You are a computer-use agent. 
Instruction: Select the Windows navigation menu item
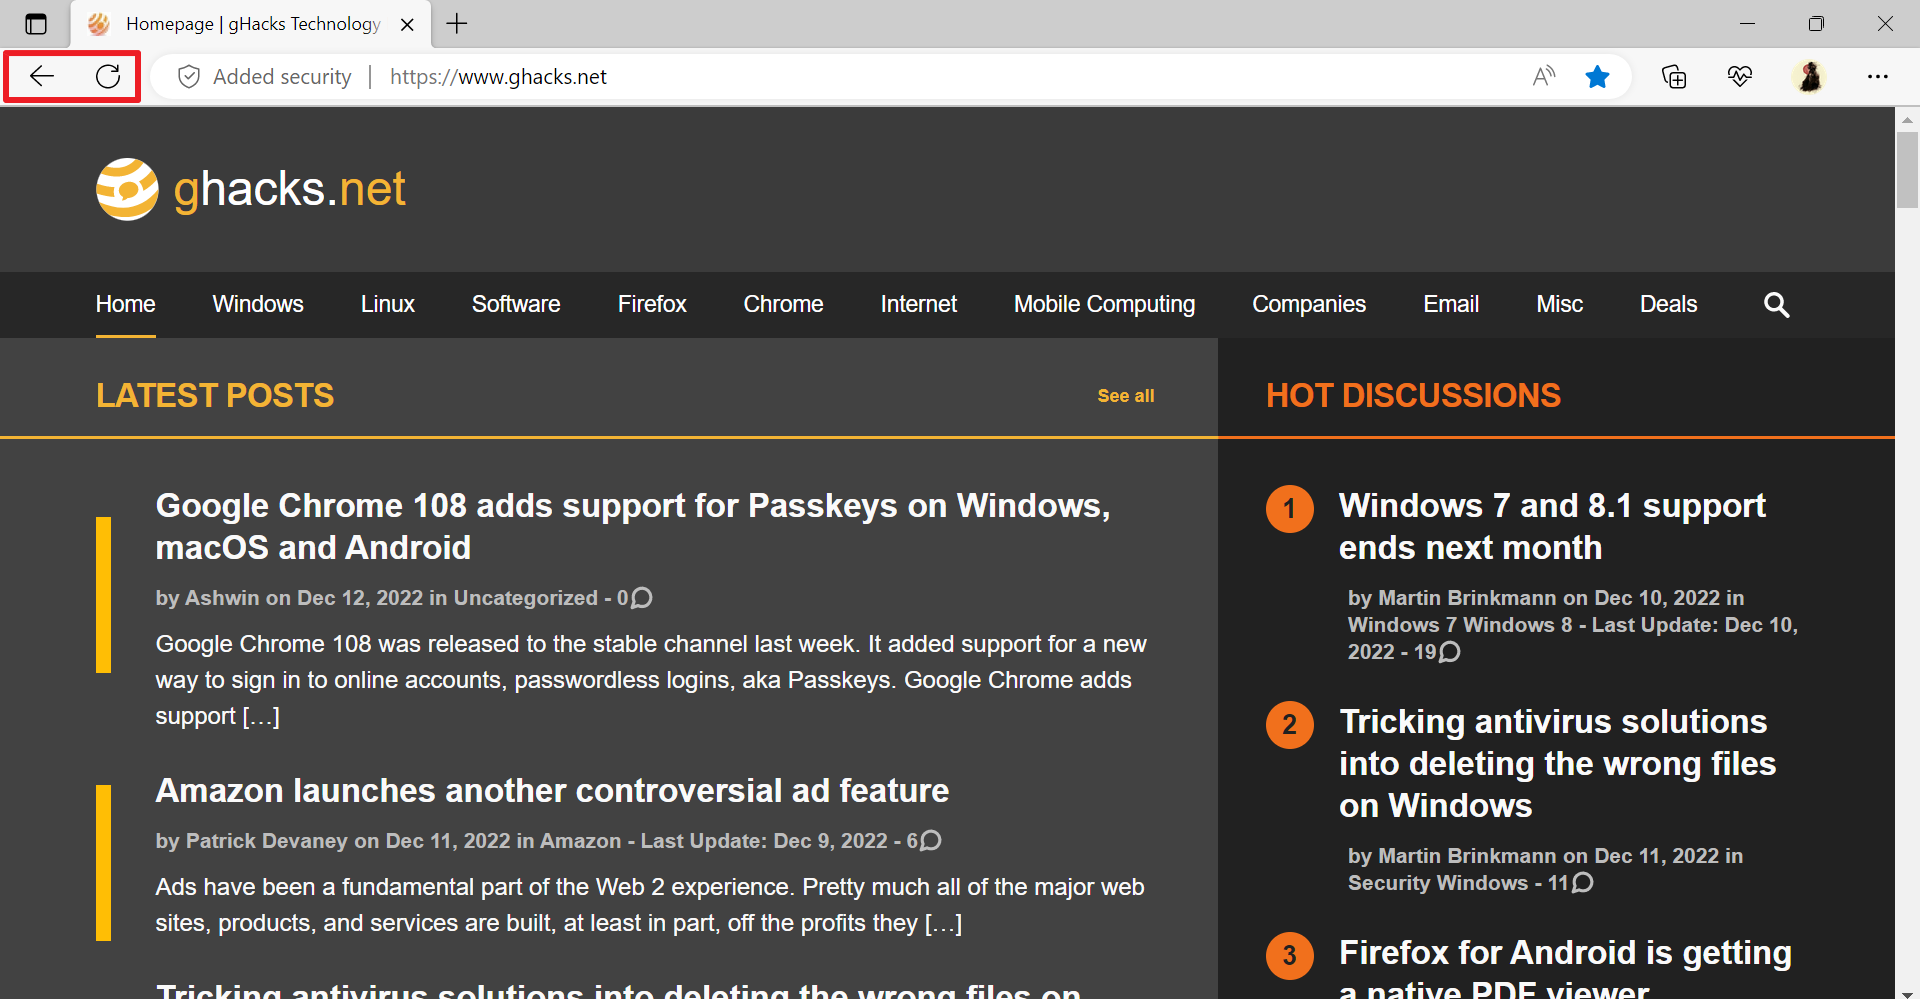tap(257, 304)
